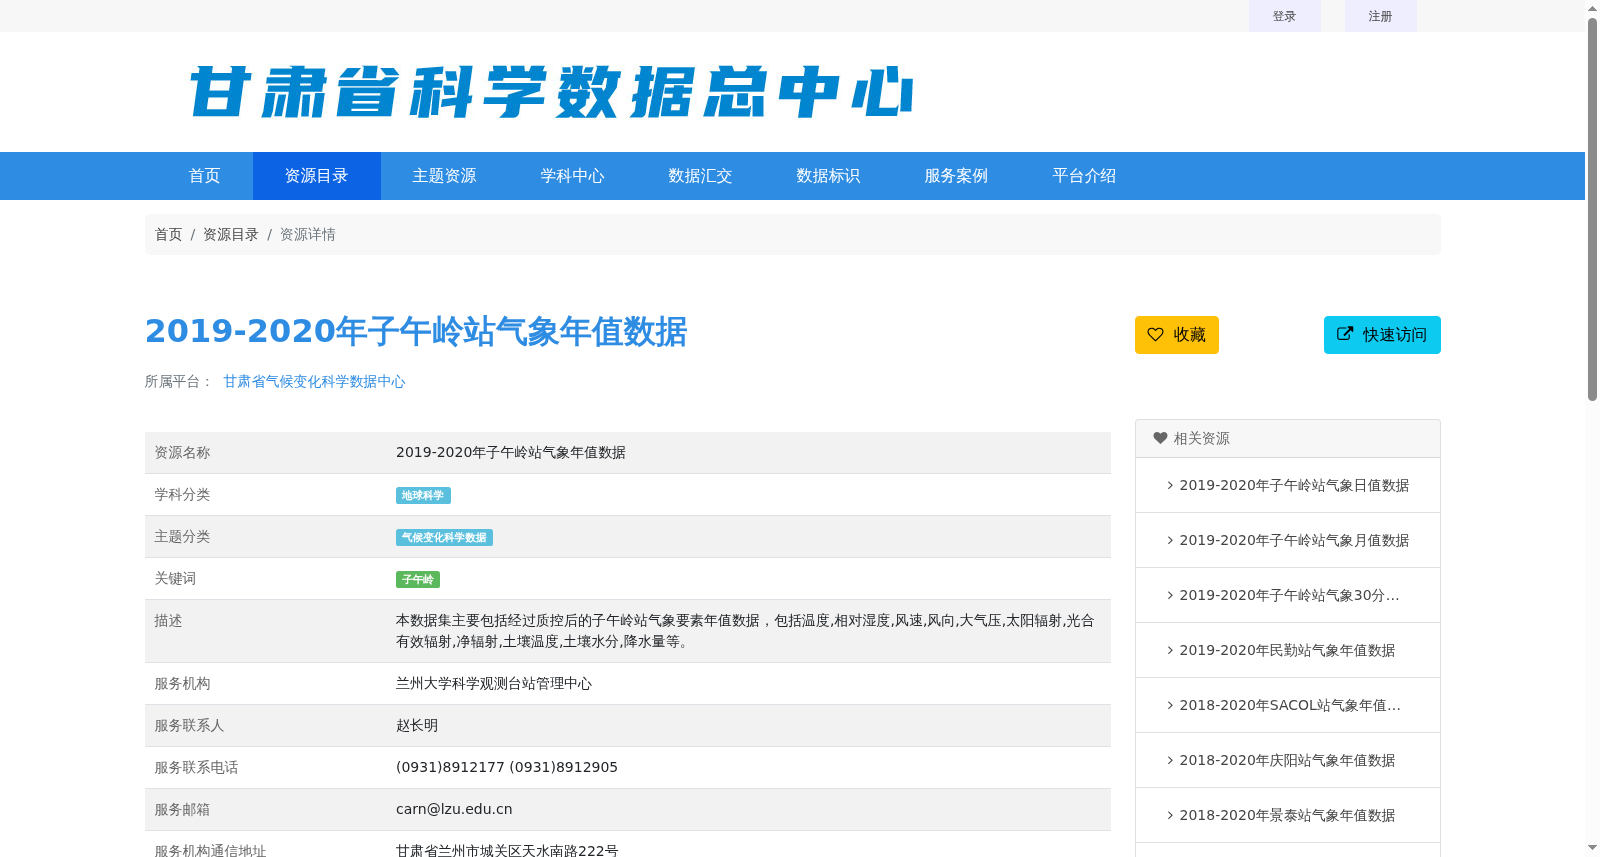
Task: Click the page title 2019-2020年子午岭站气象年值数据
Action: pos(416,331)
